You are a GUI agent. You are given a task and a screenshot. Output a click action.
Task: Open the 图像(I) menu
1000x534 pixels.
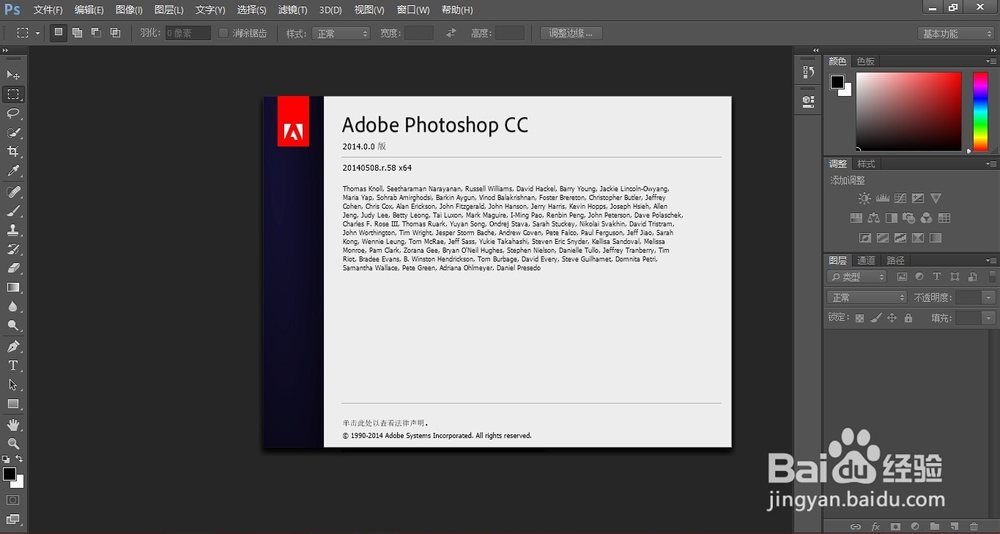click(129, 10)
